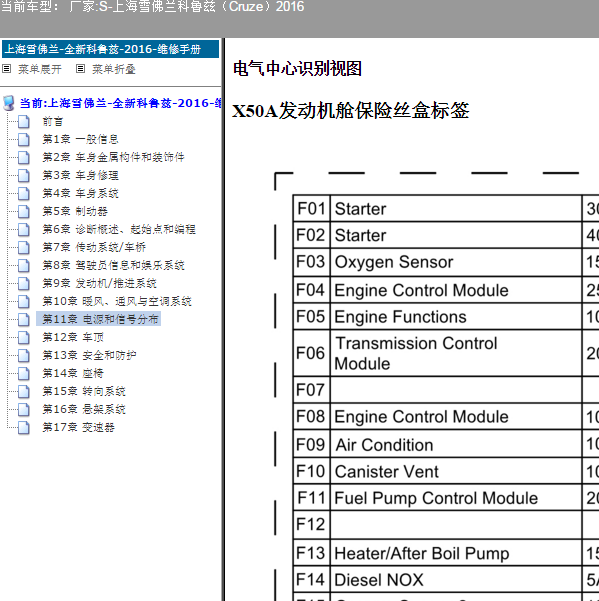Screen dimensions: 599x601
Task: Click page icon beside 第10章 暖风、通风与空调系统
Action: click(x=24, y=302)
